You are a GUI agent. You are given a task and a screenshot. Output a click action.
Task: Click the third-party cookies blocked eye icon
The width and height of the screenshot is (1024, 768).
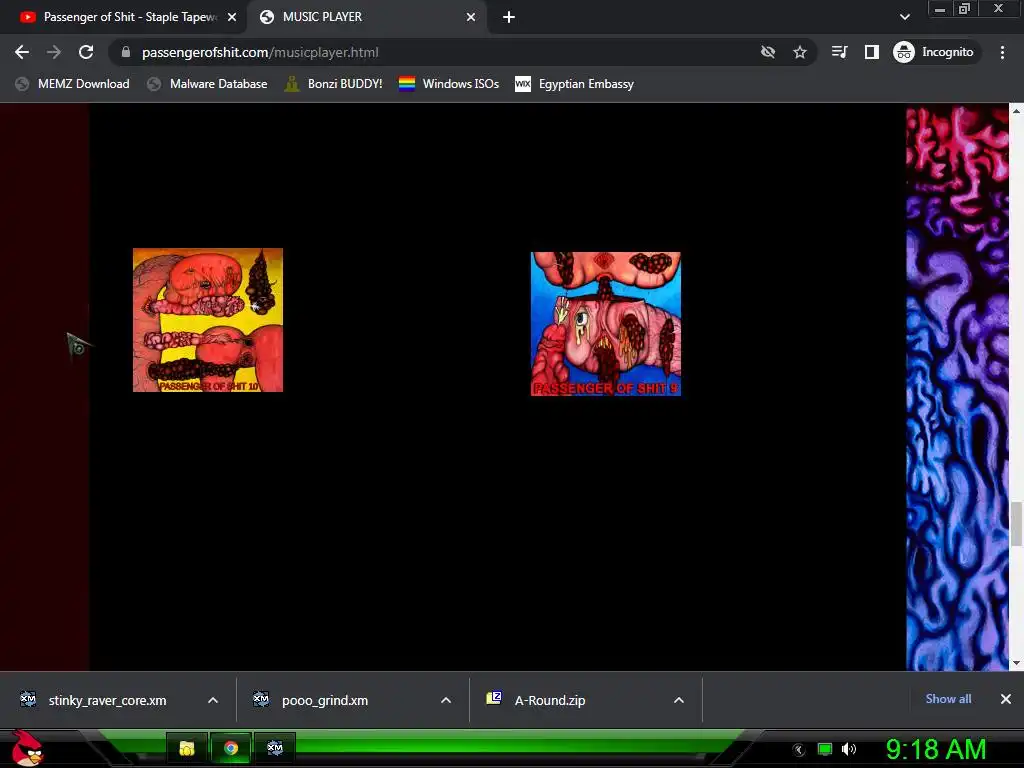(768, 52)
